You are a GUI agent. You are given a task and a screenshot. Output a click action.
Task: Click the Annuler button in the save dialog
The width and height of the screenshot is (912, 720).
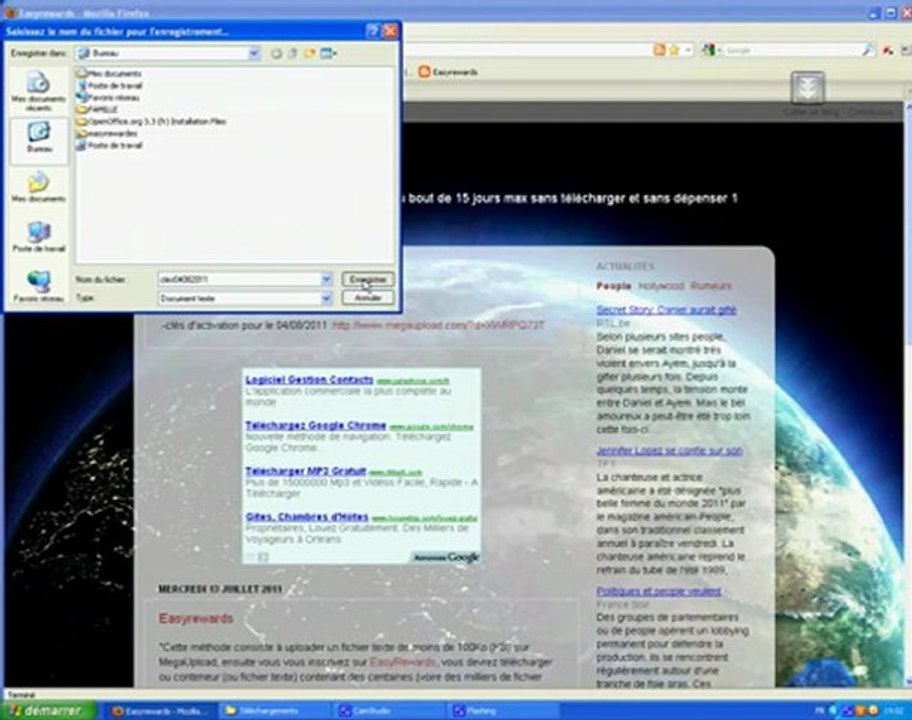click(x=368, y=298)
